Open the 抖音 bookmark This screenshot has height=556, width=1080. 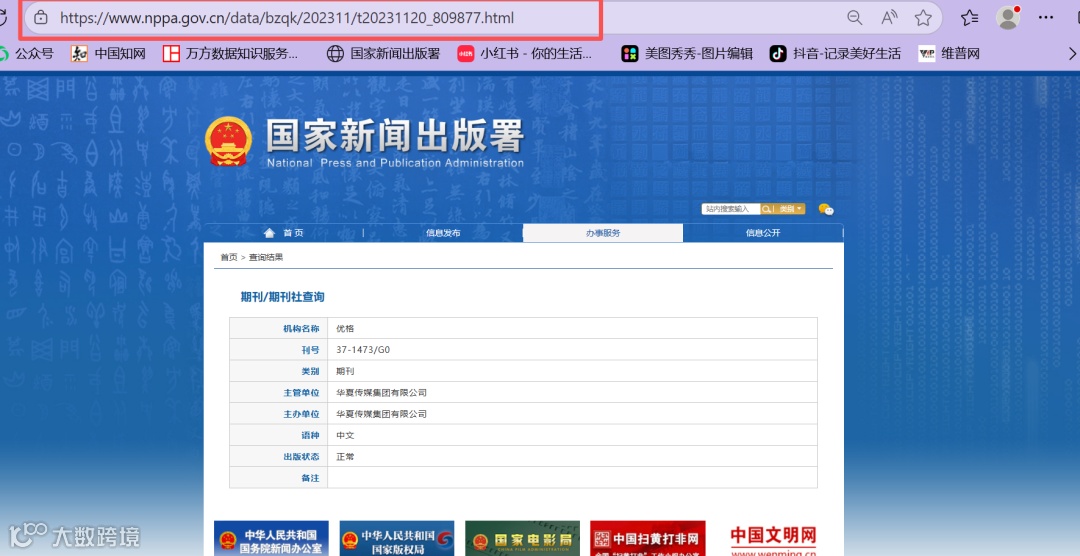coord(835,54)
